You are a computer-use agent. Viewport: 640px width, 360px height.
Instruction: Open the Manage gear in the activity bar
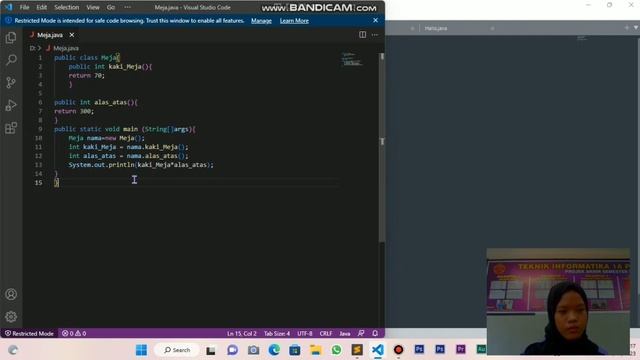(x=11, y=316)
